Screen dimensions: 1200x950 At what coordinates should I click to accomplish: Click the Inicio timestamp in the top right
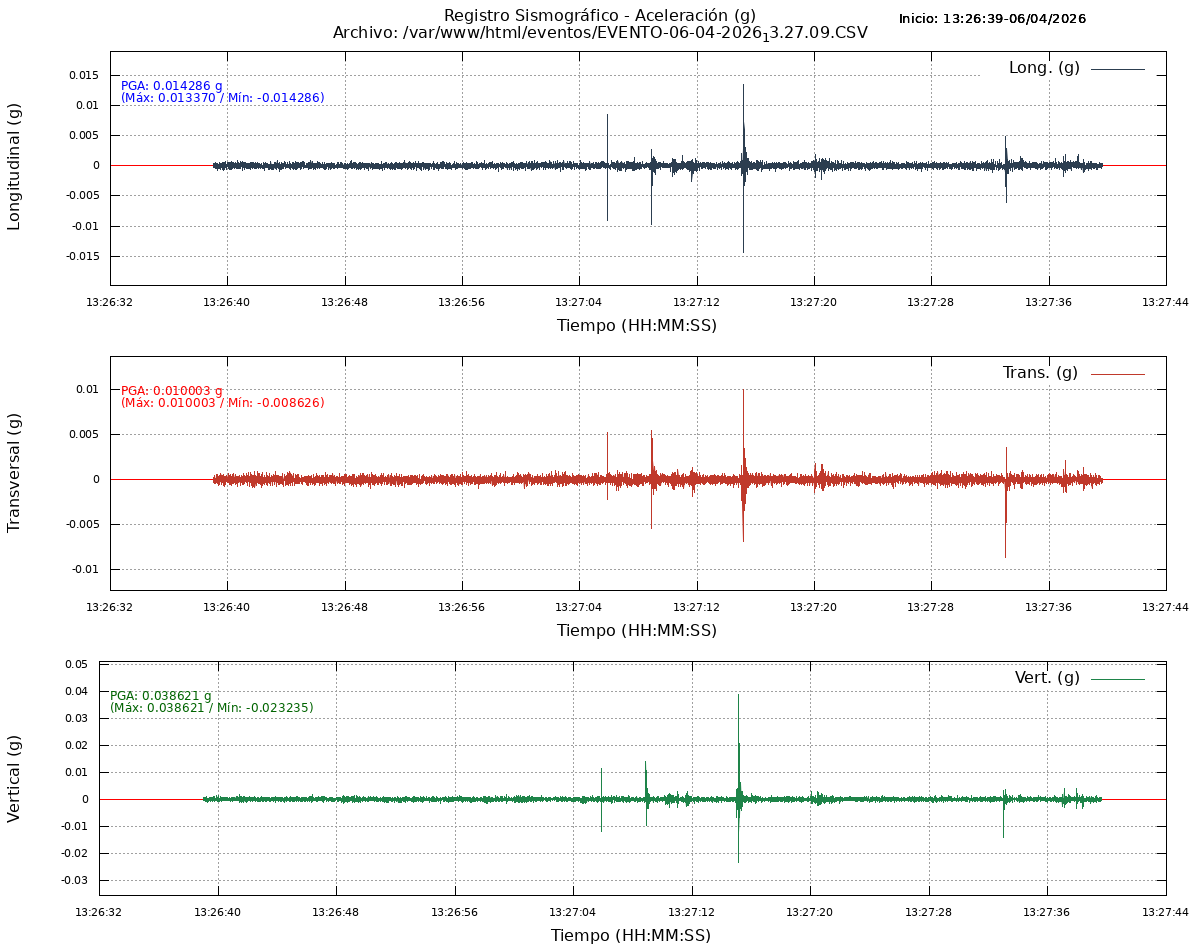tap(991, 19)
